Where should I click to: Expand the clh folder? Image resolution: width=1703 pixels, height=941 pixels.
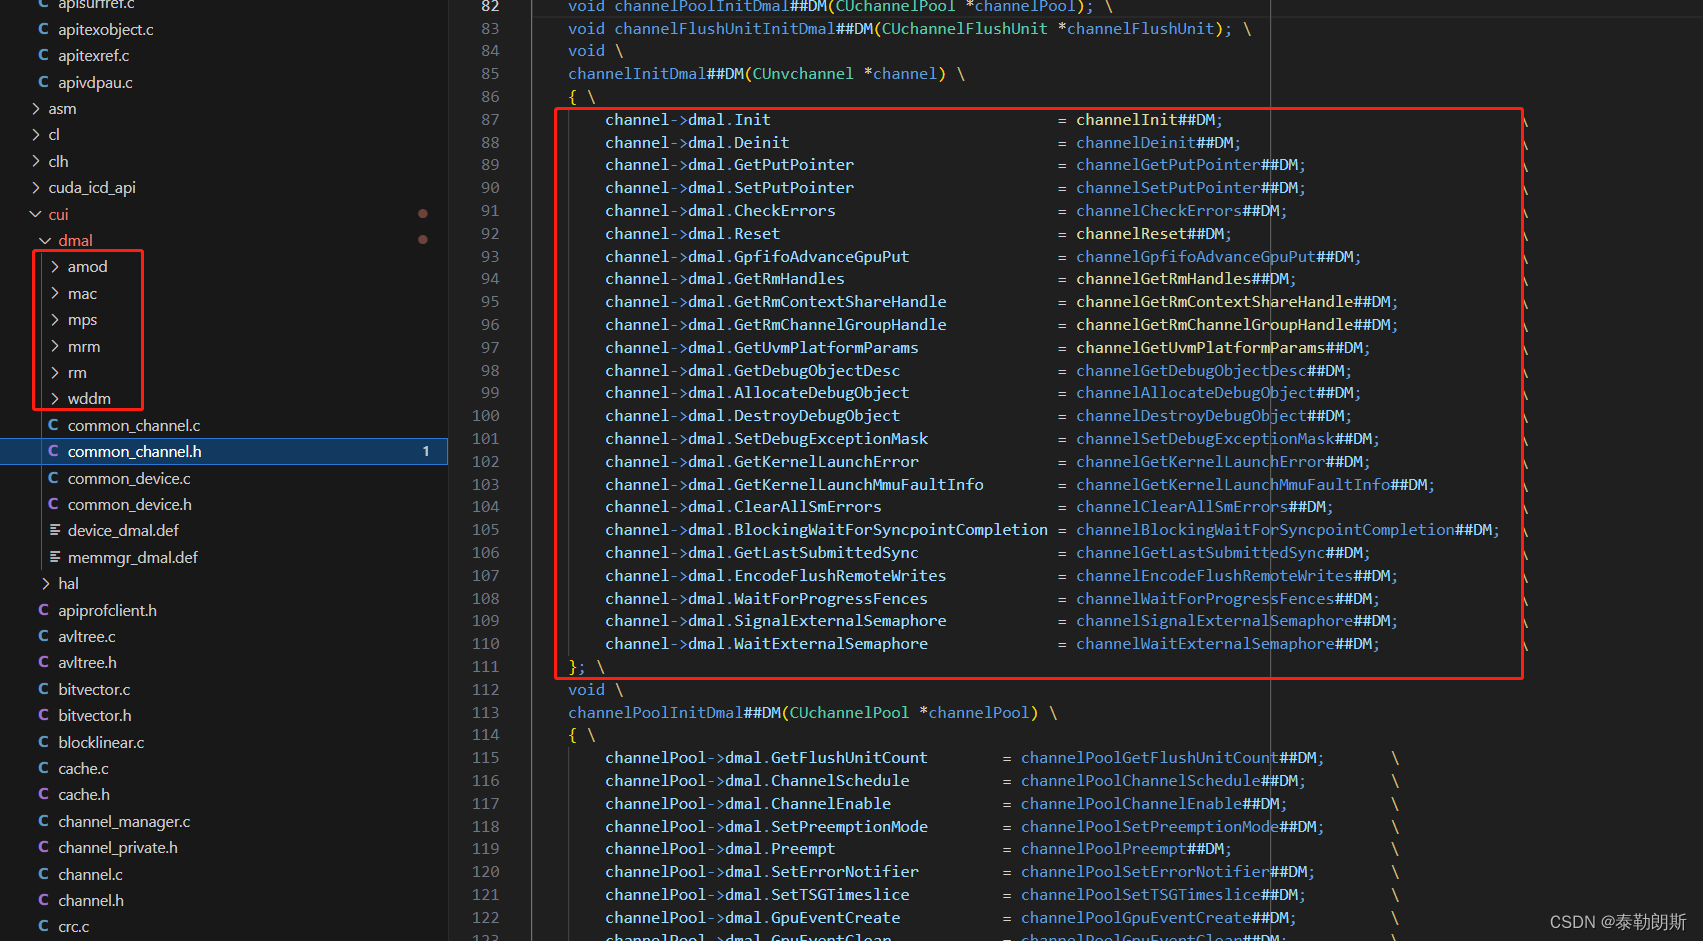(x=36, y=161)
